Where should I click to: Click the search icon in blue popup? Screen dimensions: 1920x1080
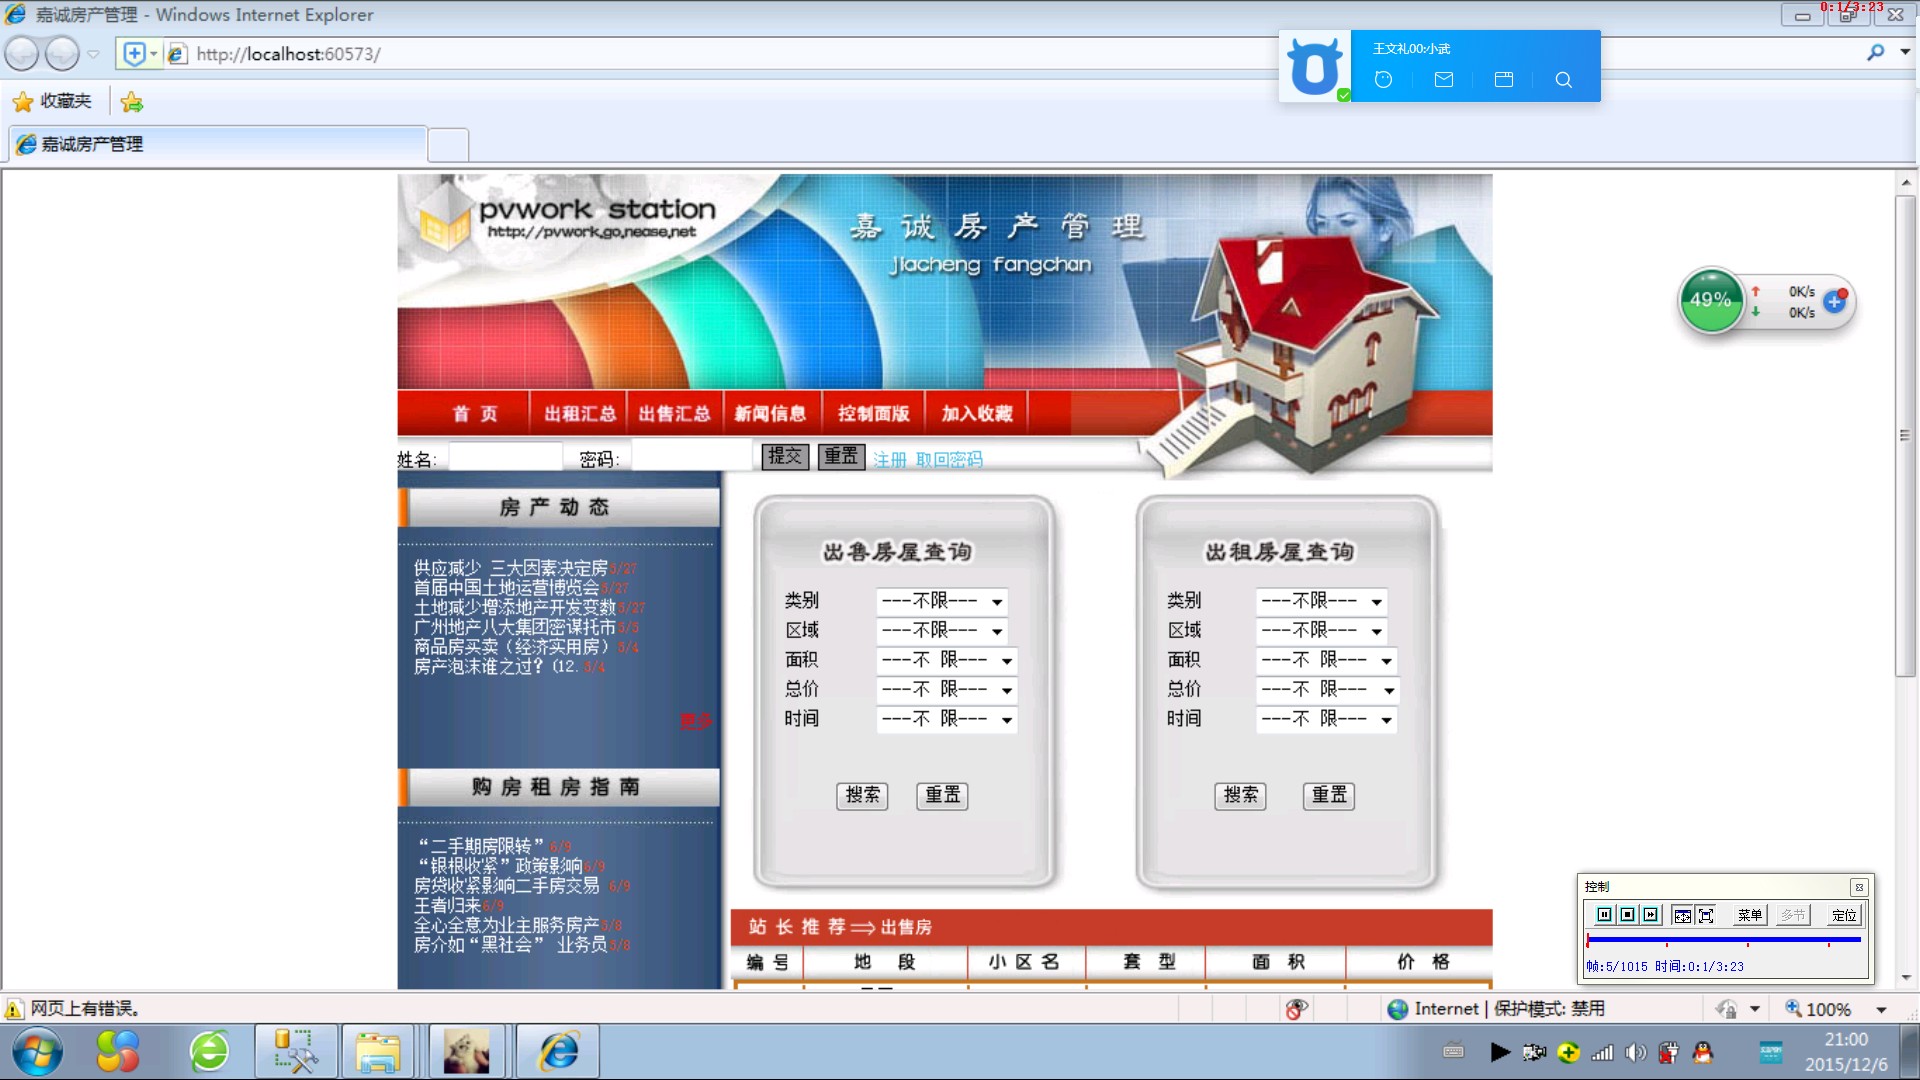pyautogui.click(x=1564, y=80)
